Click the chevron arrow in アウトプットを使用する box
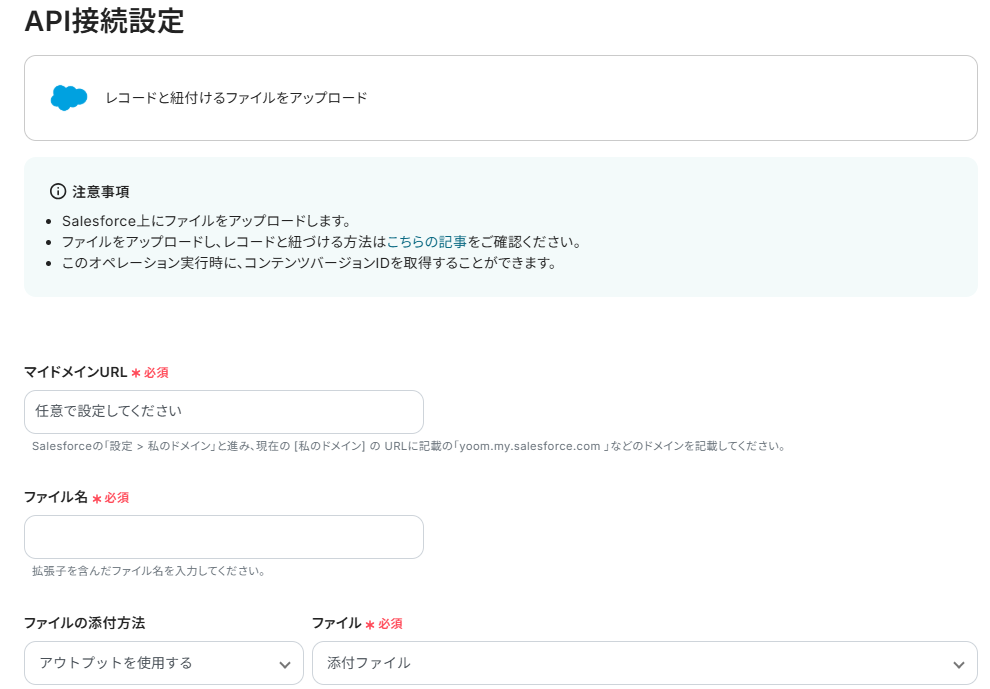990x689 pixels. (284, 664)
